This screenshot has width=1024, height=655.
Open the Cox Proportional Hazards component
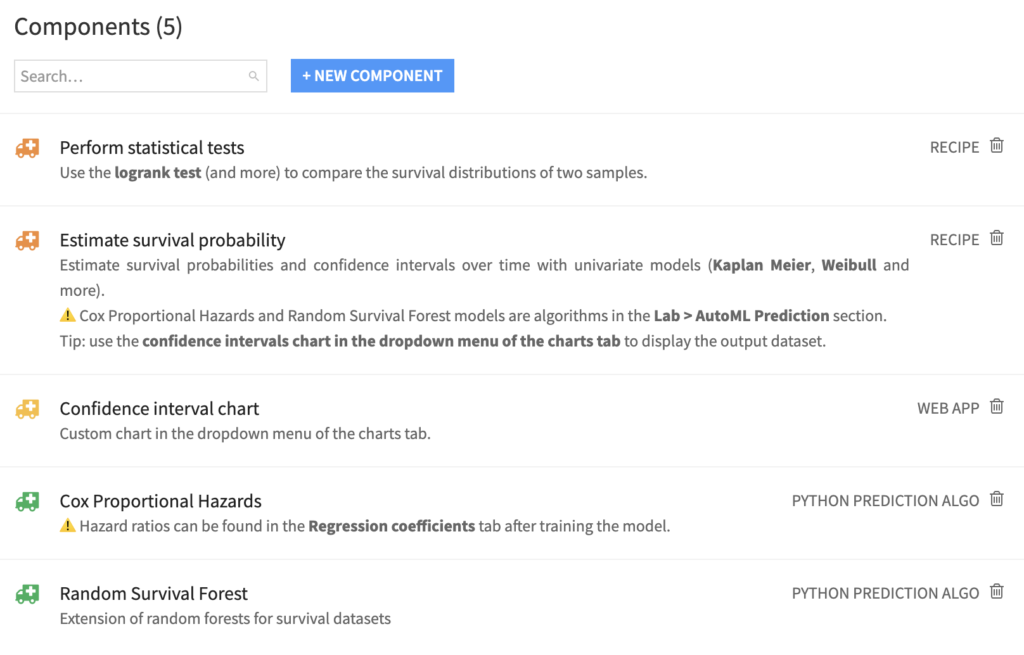click(x=160, y=500)
